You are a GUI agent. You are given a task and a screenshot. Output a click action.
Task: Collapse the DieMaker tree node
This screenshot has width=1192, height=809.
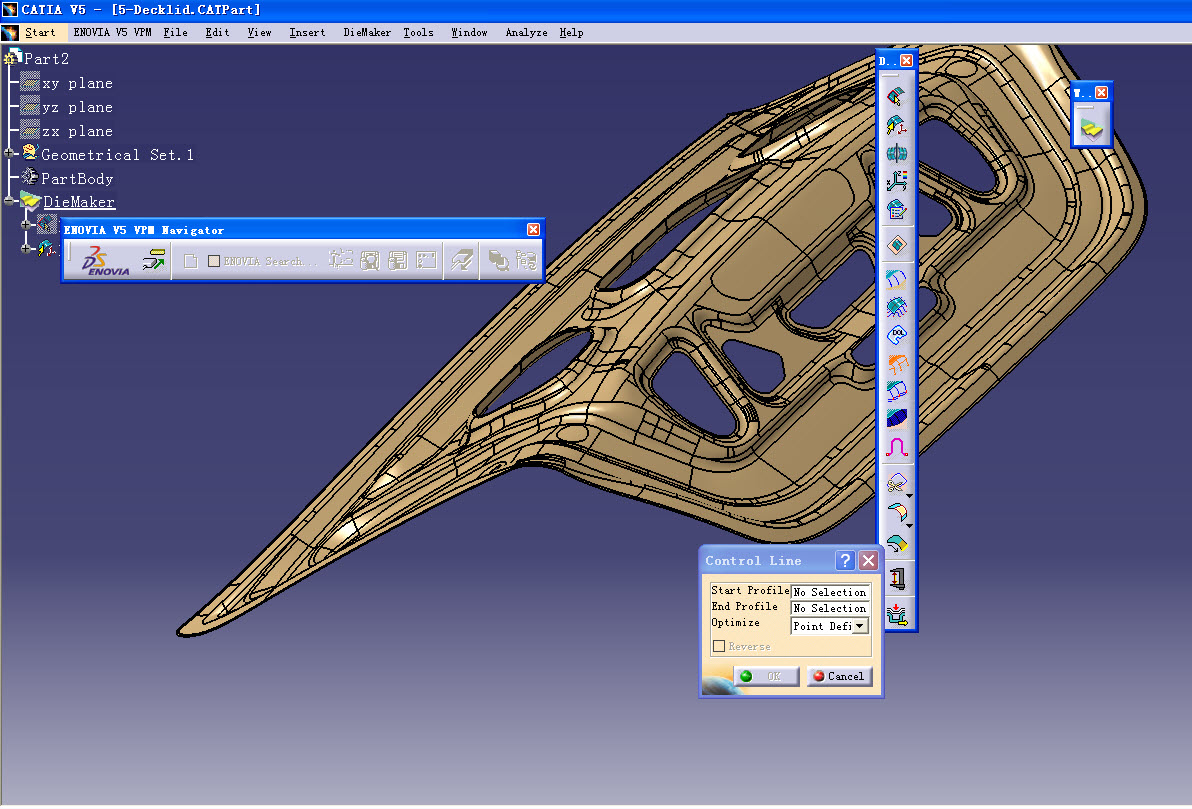coord(9,201)
